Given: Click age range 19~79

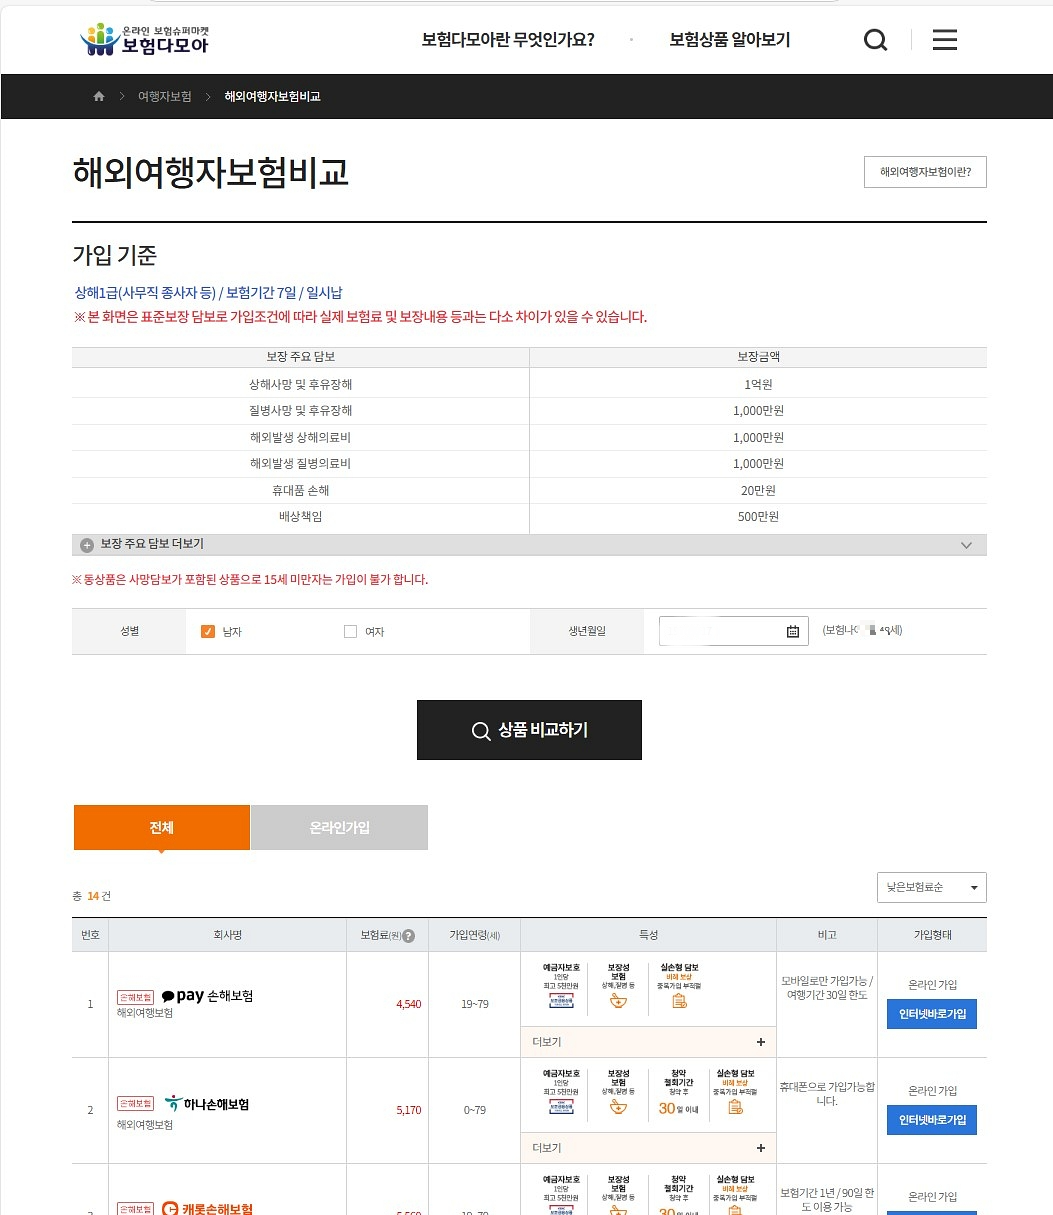Looking at the screenshot, I should (475, 1004).
